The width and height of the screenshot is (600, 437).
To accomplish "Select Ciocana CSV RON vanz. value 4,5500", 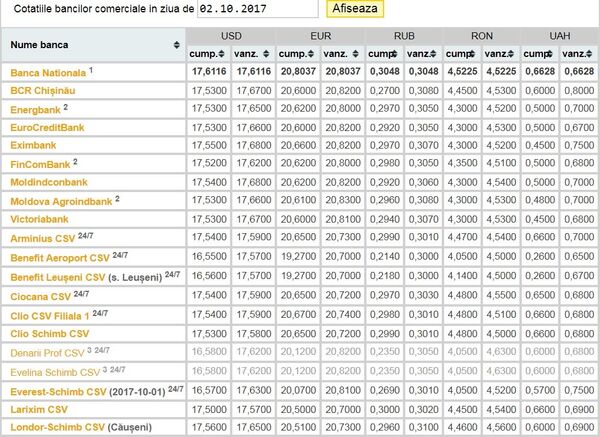I will (x=501, y=295).
